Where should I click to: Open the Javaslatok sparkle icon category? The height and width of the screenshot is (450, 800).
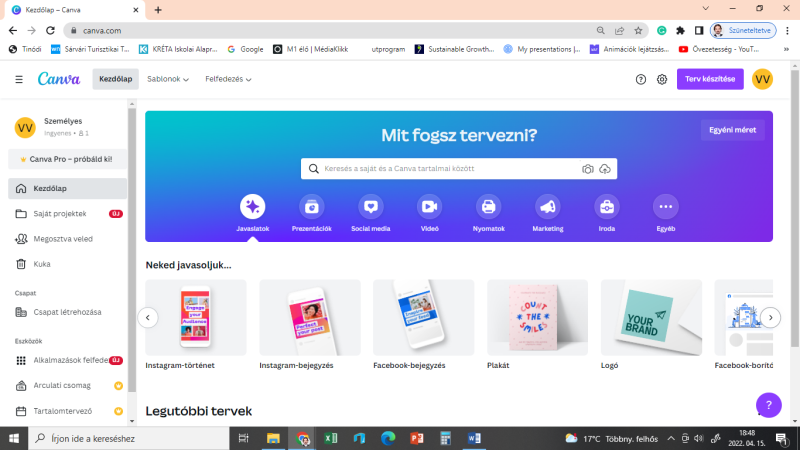point(252,206)
